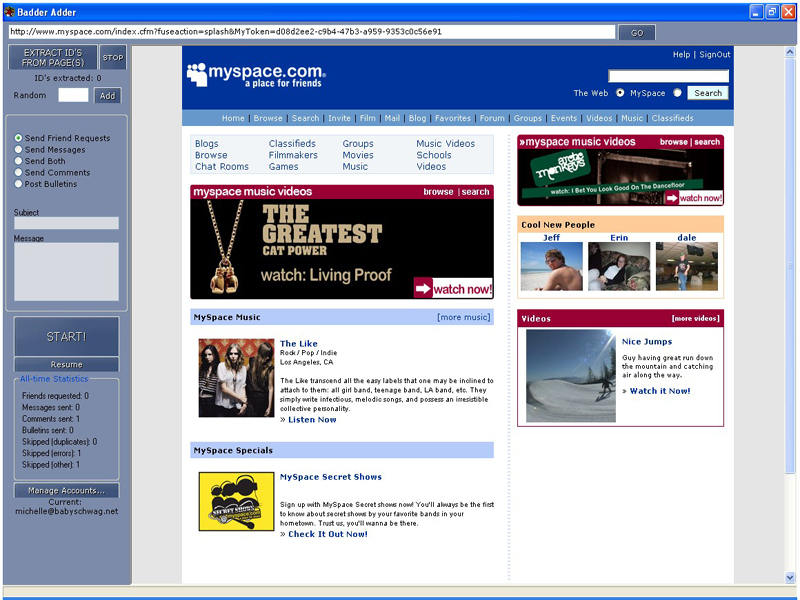Viewport: 800px width, 600px height.
Task: Select Send Friend Requests option
Action: tap(18, 138)
